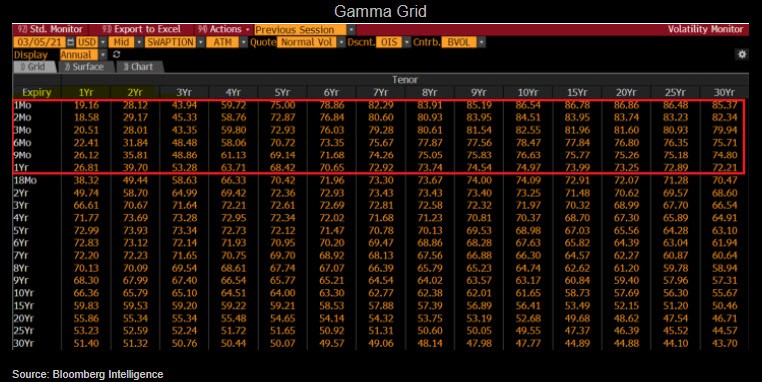762x382 pixels.
Task: Switch to the Surface tab
Action: [x=85, y=67]
